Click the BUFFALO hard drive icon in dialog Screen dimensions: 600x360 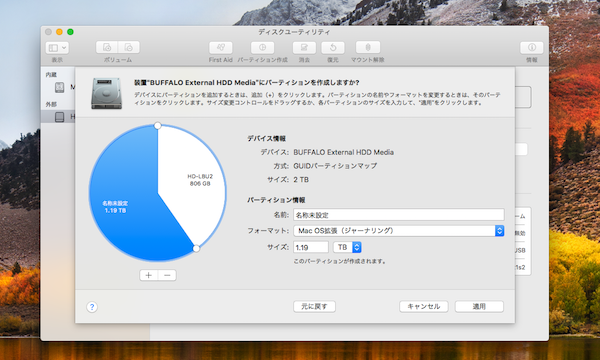[107, 93]
